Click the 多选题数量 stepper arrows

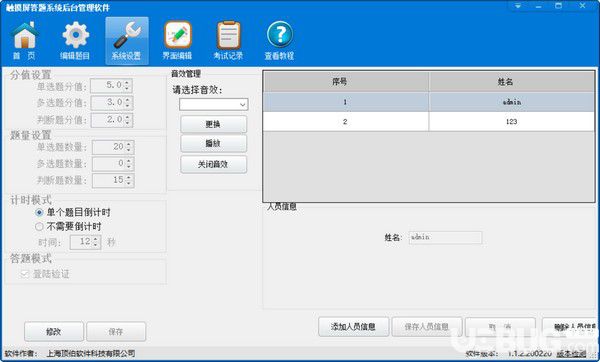[x=129, y=164]
